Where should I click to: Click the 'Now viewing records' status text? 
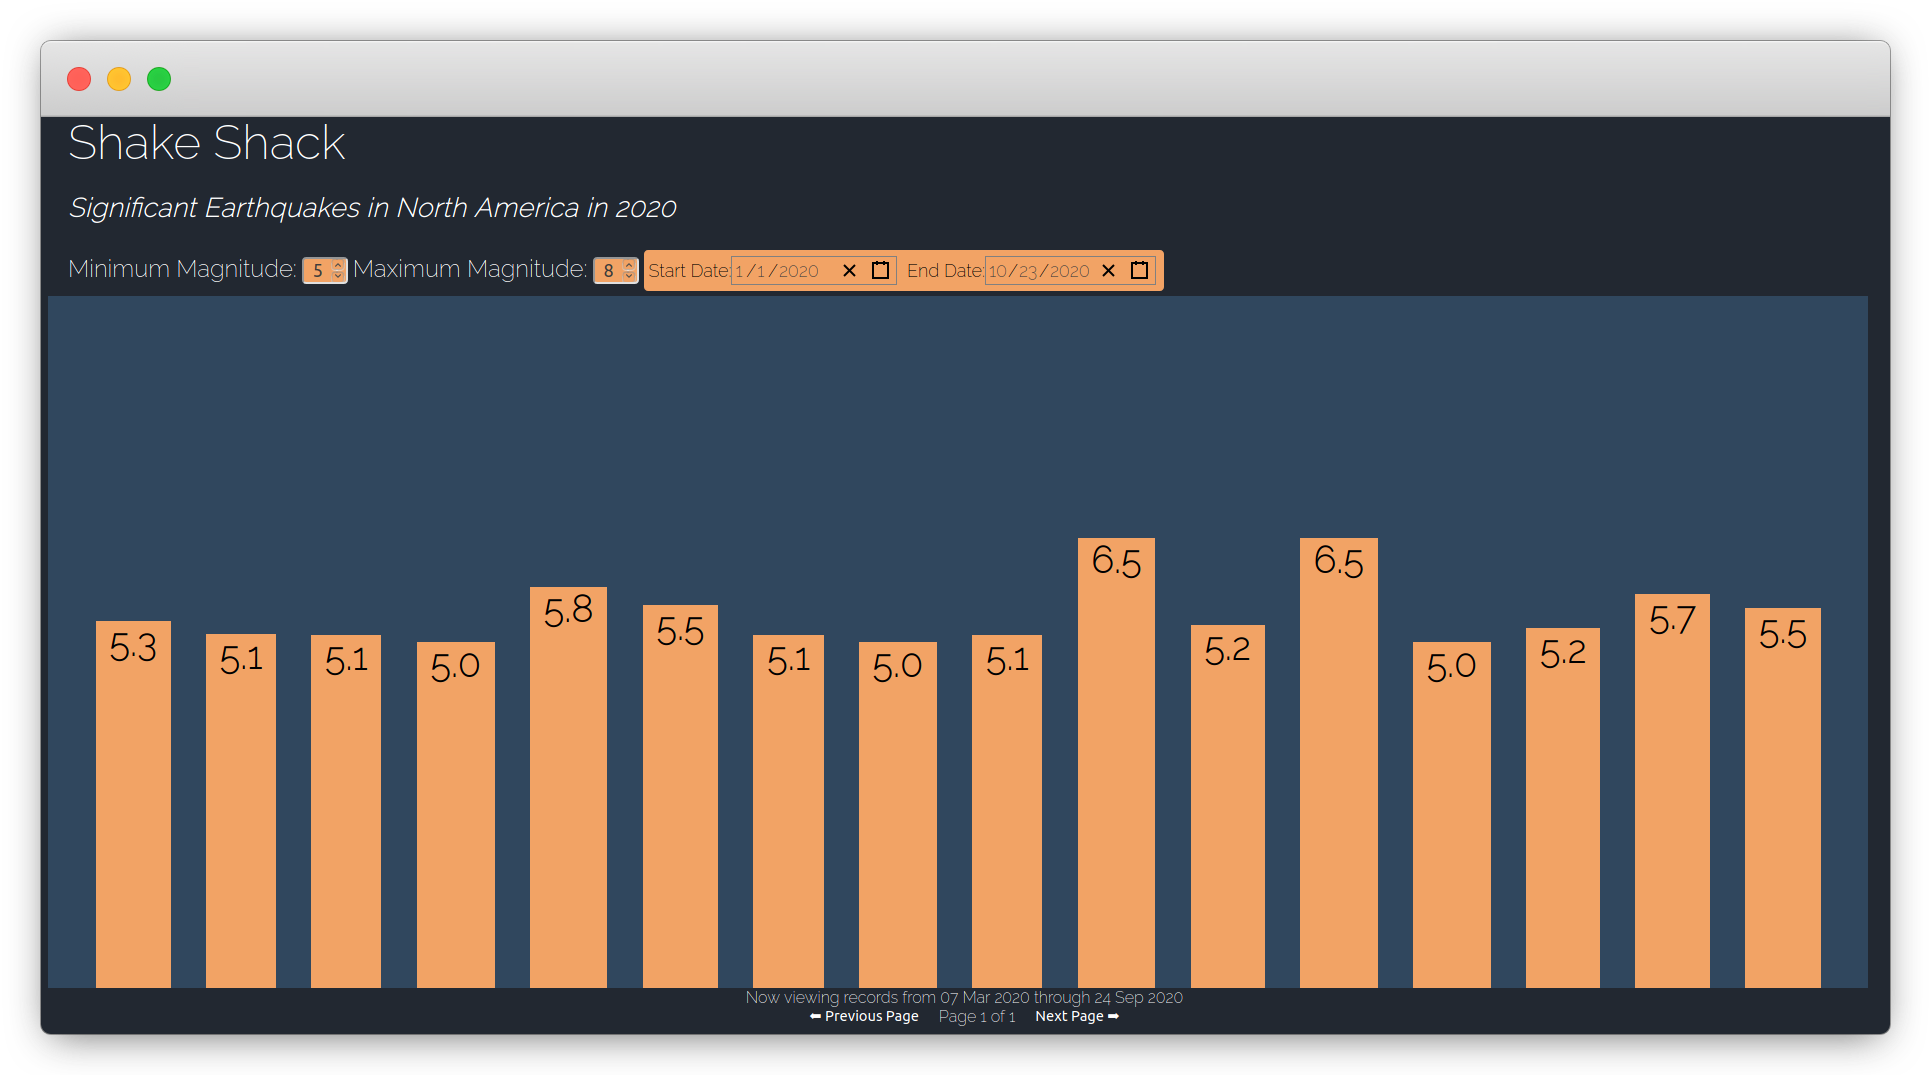point(964,997)
